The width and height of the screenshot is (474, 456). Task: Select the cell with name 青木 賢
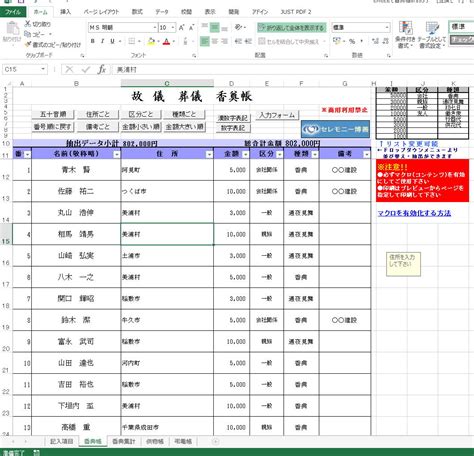point(76,170)
